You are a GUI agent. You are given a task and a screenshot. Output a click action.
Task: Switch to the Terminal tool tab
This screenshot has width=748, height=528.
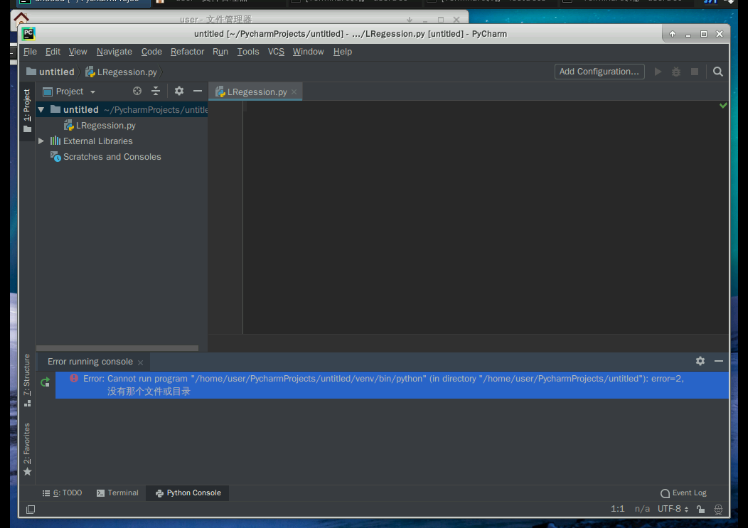point(117,493)
